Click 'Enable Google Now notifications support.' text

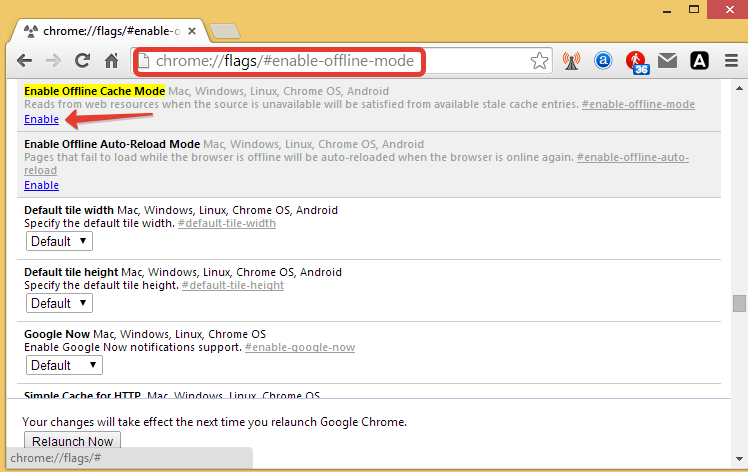[x=133, y=347]
